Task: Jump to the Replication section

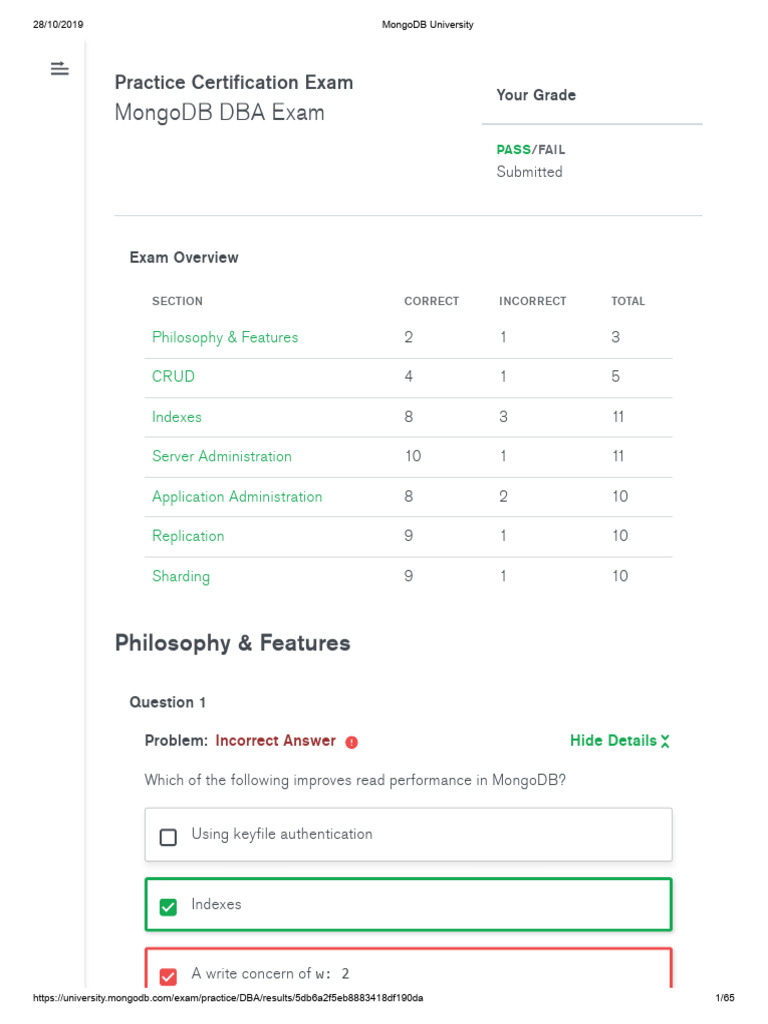Action: (x=188, y=536)
